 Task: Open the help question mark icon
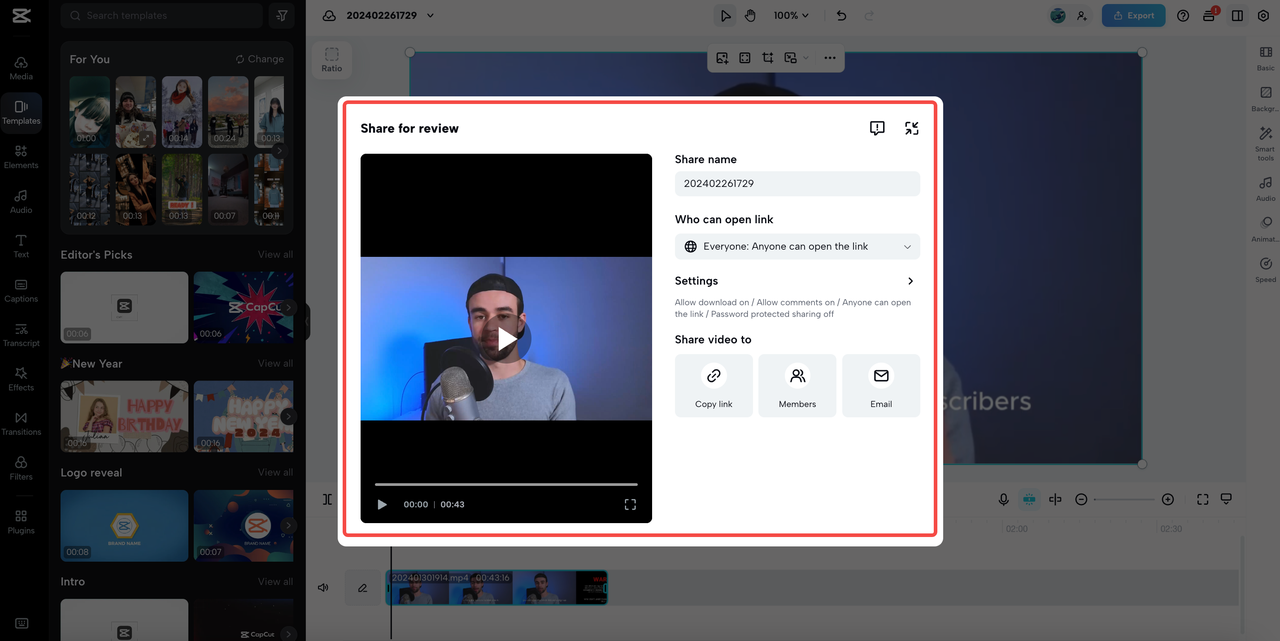coord(1183,15)
